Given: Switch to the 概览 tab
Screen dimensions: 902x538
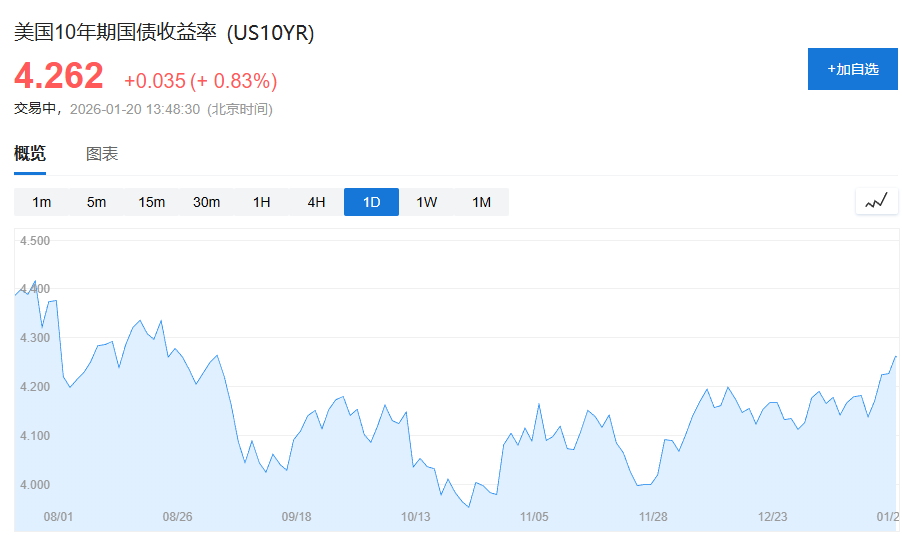Looking at the screenshot, I should point(30,154).
